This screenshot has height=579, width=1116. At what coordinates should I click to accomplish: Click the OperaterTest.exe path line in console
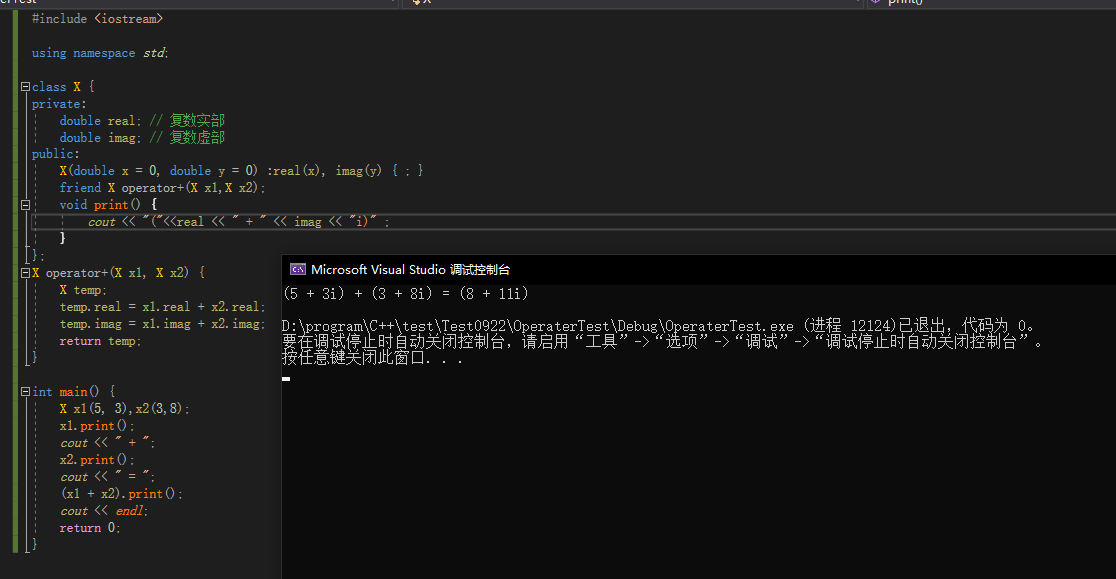tap(659, 326)
